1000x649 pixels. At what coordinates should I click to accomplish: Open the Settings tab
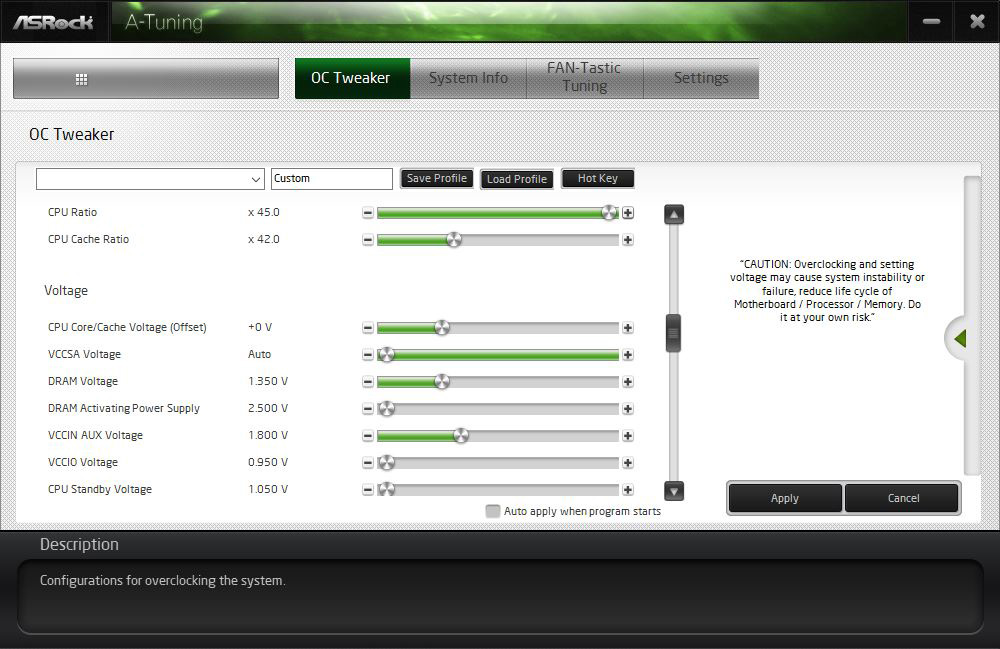[701, 78]
